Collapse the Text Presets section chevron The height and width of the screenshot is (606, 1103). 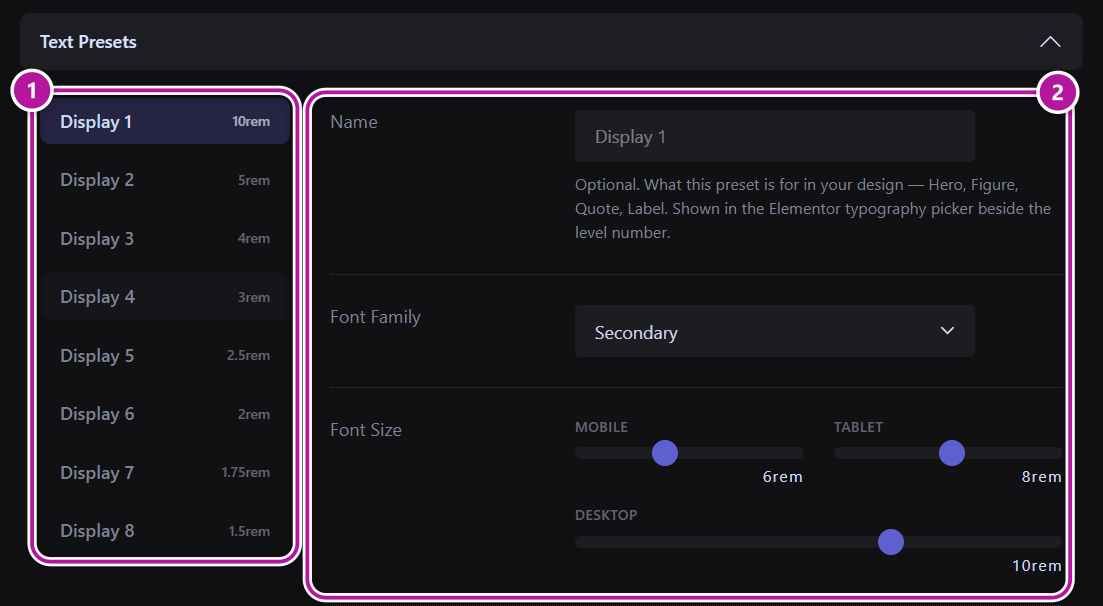tap(1050, 42)
